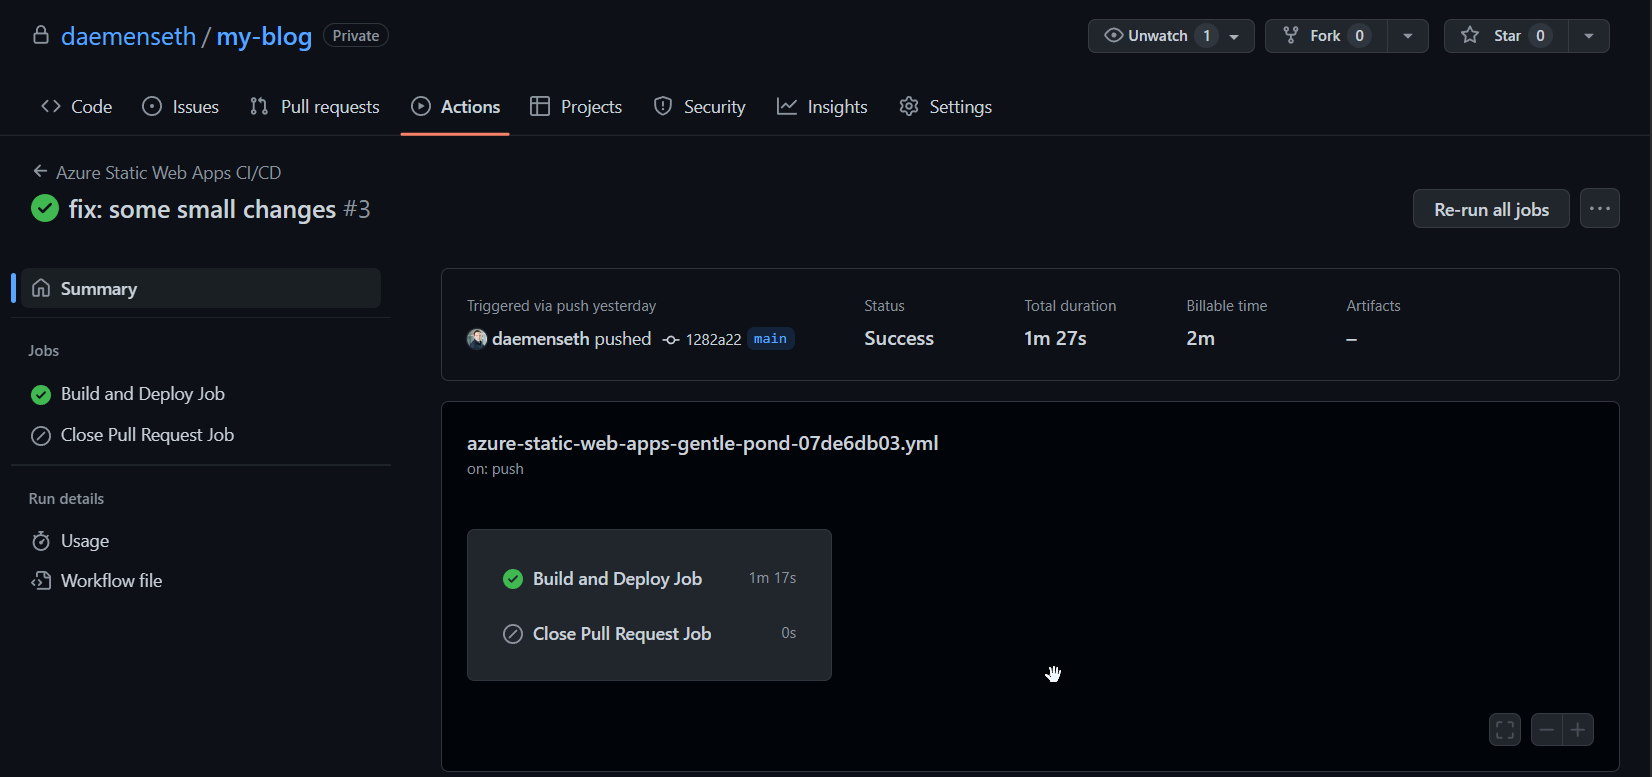The height and width of the screenshot is (777, 1652).
Task: Click the green check in the graph's Build and Deploy Job
Action: click(513, 579)
